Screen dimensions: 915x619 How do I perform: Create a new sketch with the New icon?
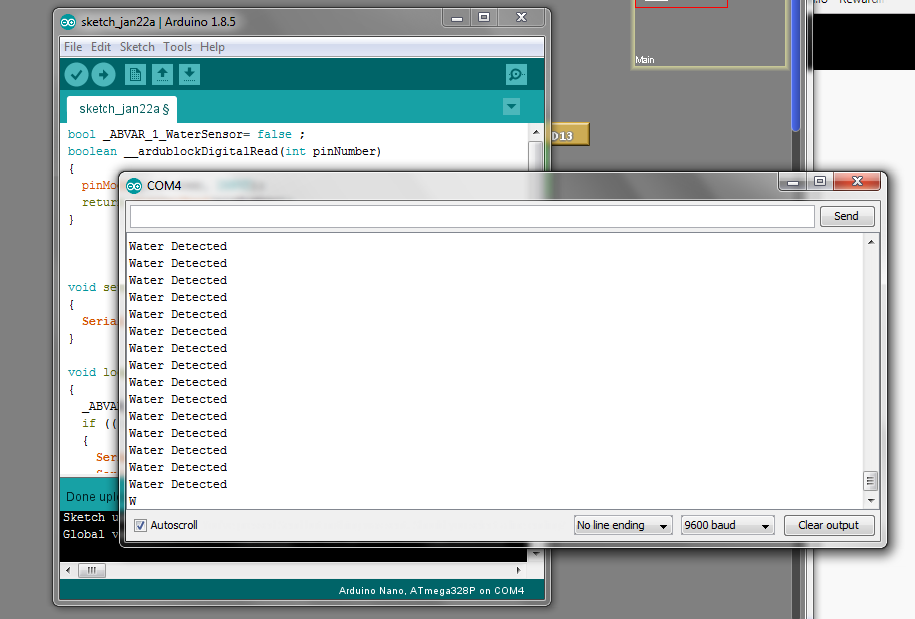(135, 75)
